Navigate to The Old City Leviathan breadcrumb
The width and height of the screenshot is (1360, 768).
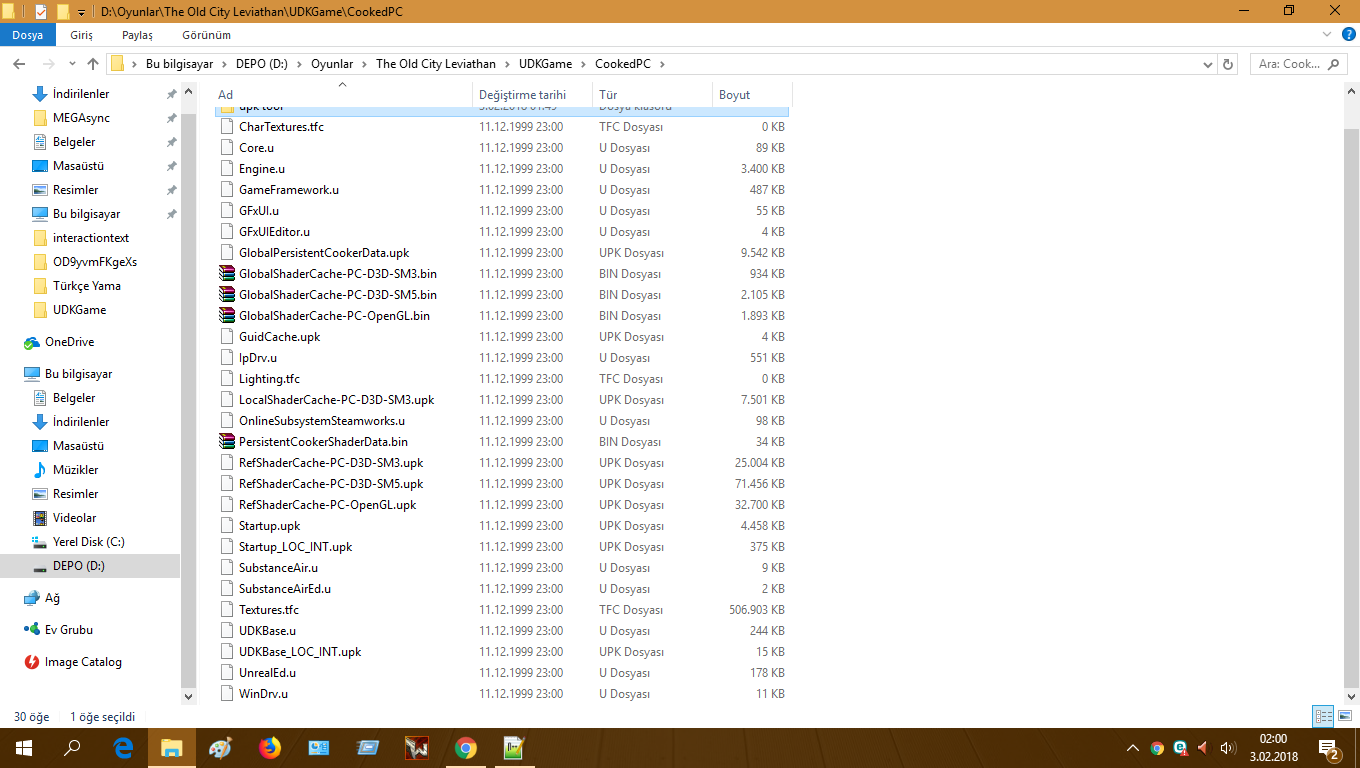point(436,64)
